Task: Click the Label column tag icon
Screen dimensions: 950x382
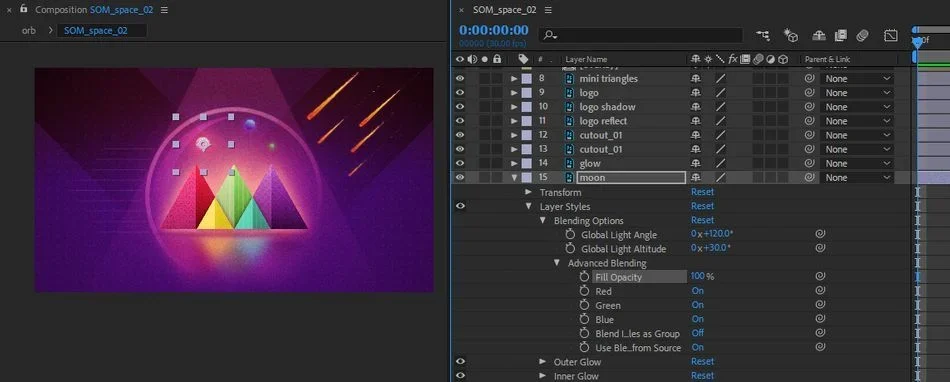Action: click(x=523, y=59)
